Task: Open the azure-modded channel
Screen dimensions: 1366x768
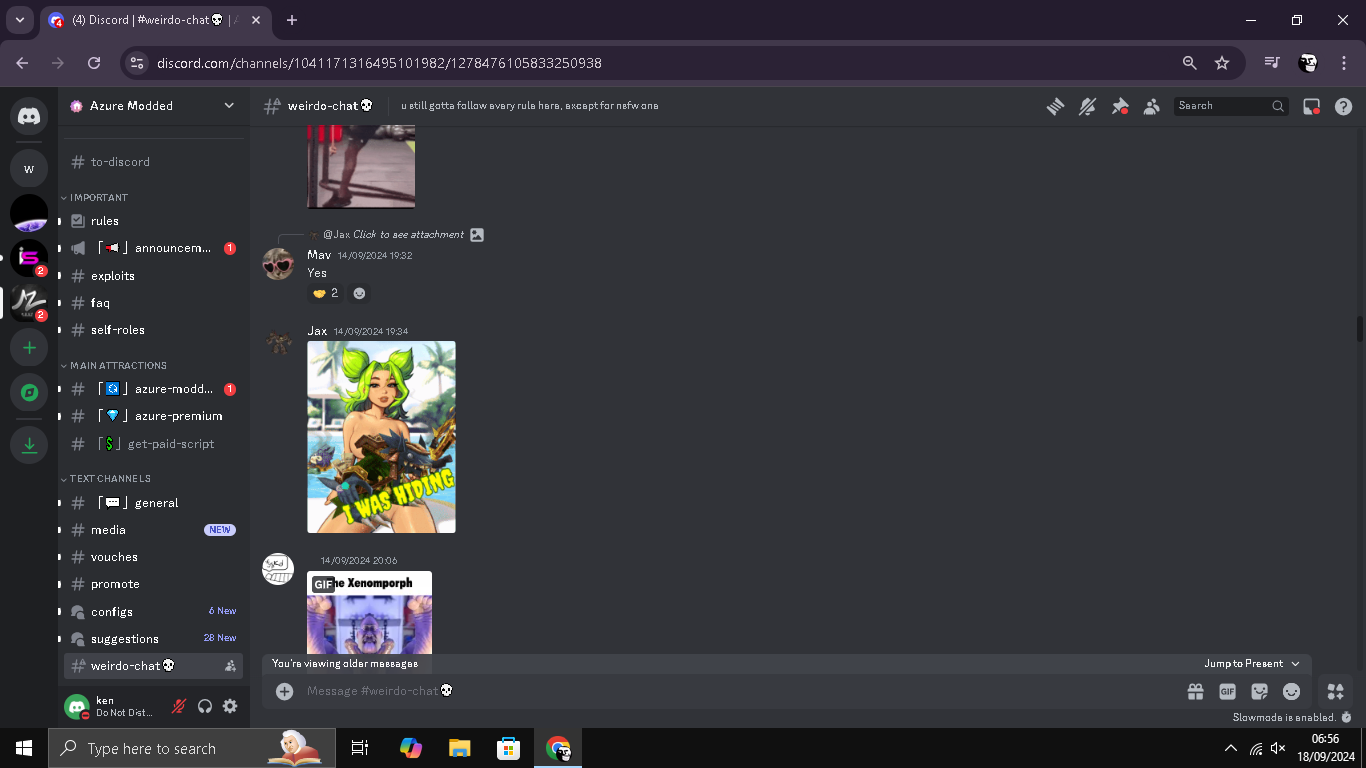Action: tap(154, 389)
